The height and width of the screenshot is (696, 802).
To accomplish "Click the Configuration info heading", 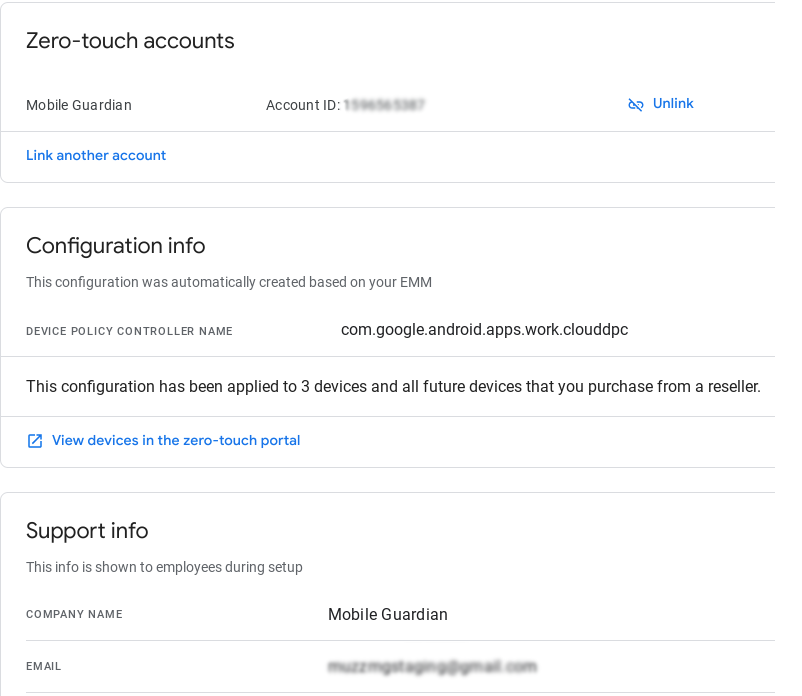I will coord(115,246).
